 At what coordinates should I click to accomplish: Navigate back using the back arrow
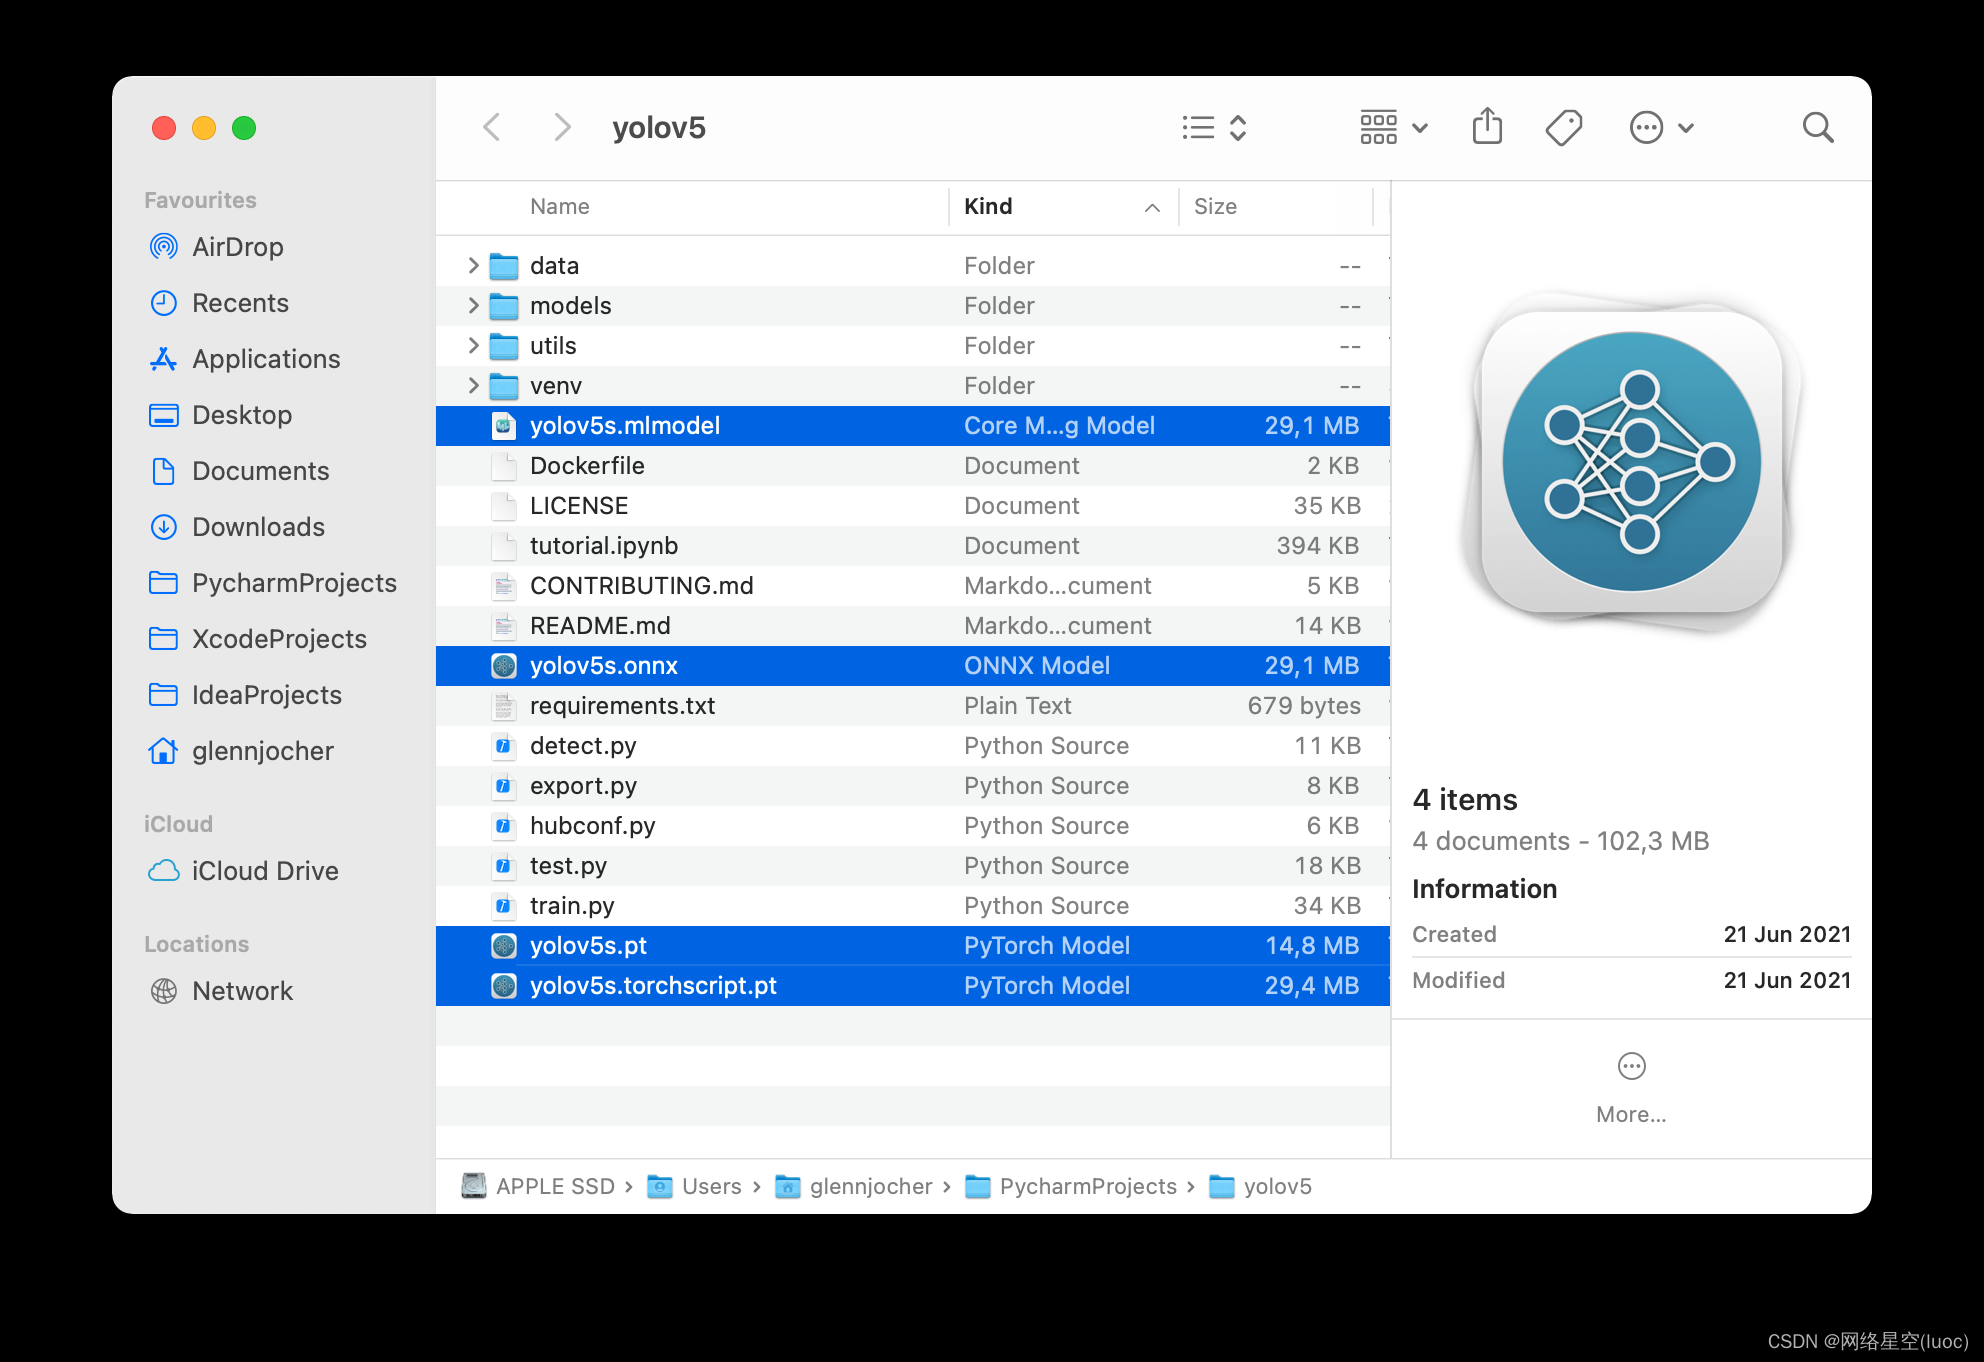click(x=491, y=127)
